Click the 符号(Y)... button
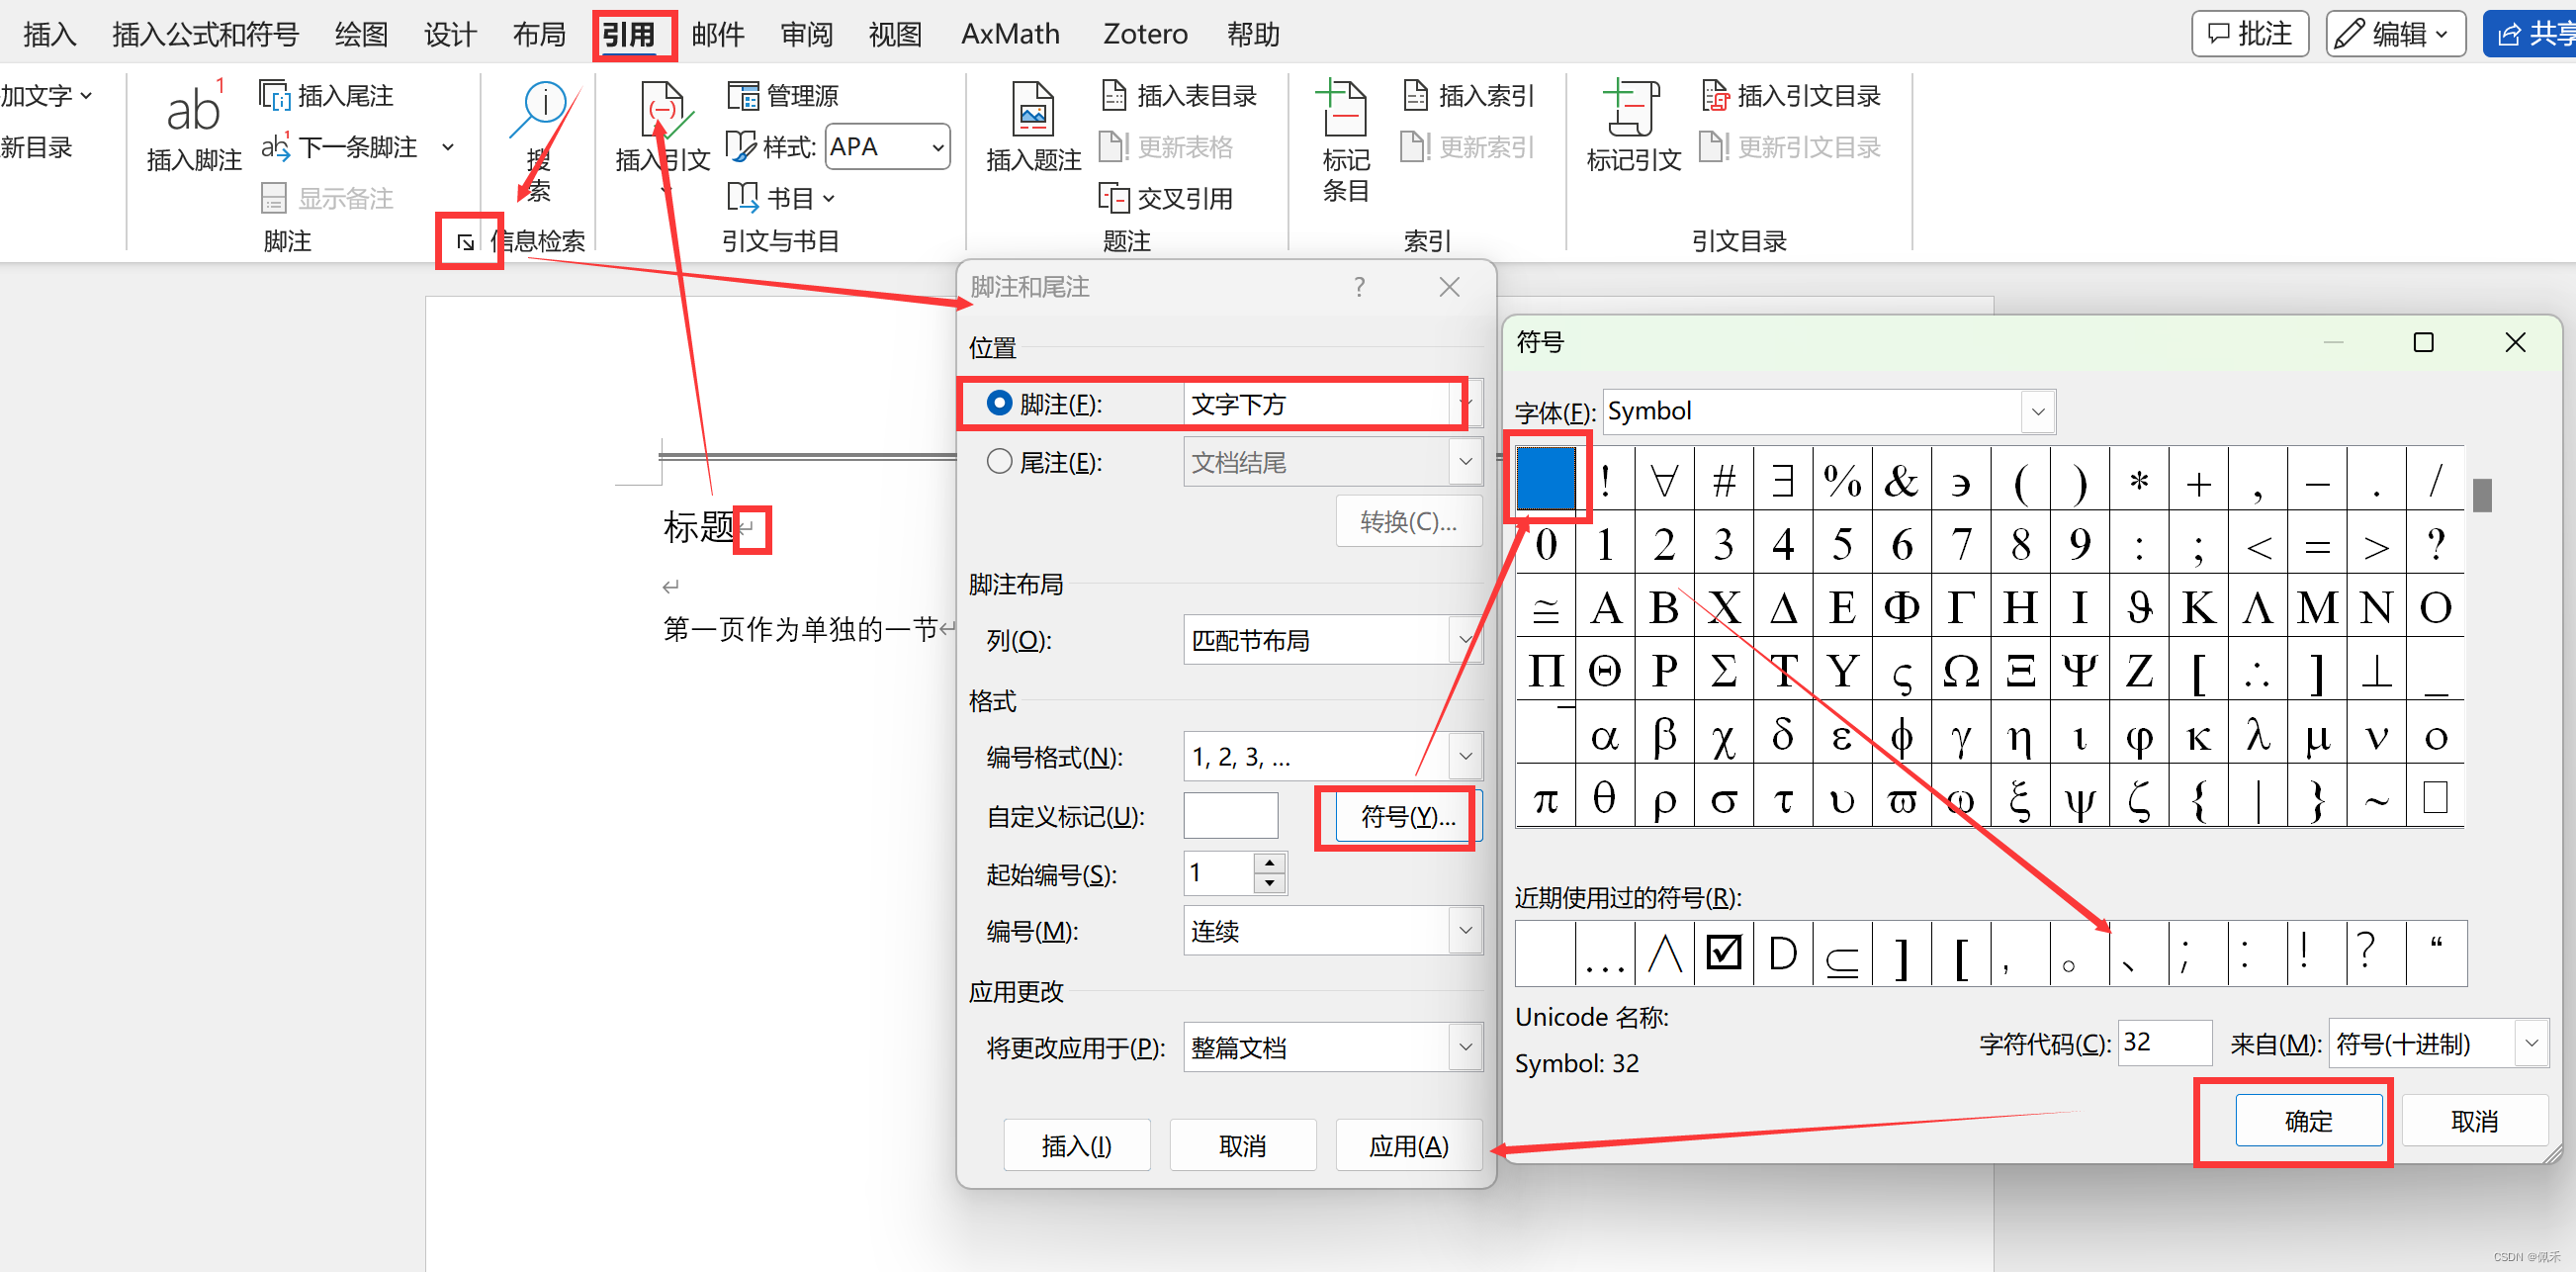 tap(1406, 817)
